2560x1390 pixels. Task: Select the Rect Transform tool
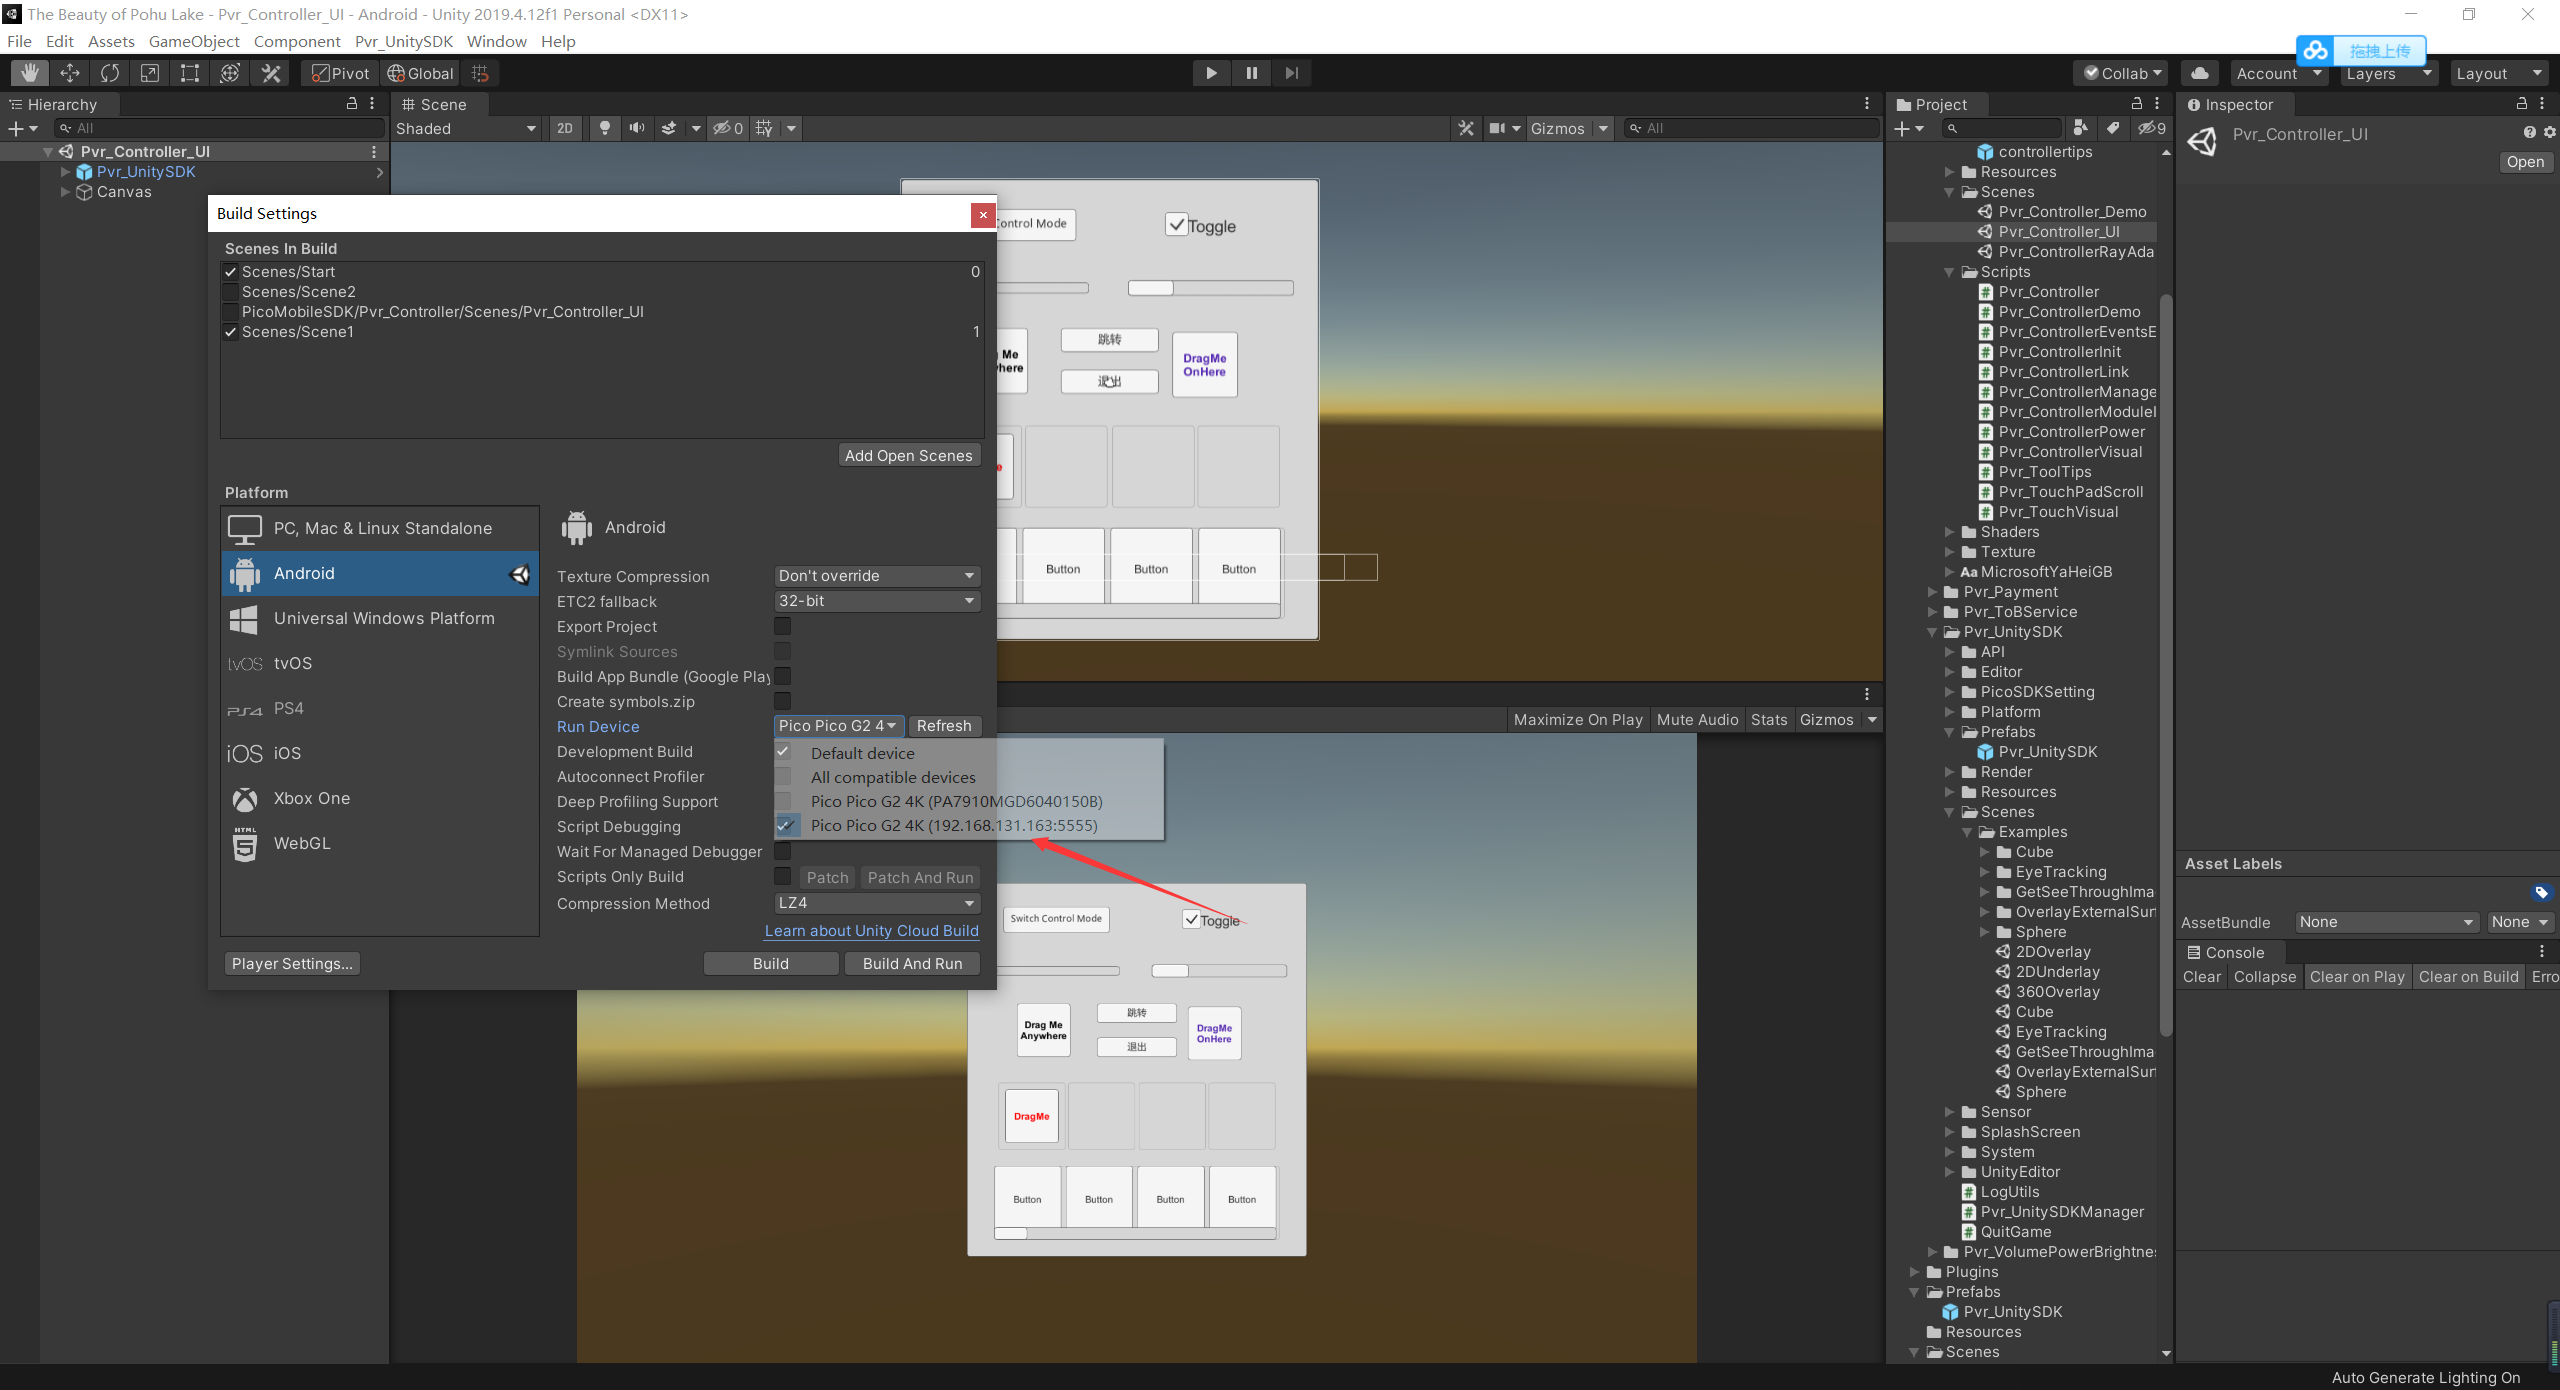point(190,73)
